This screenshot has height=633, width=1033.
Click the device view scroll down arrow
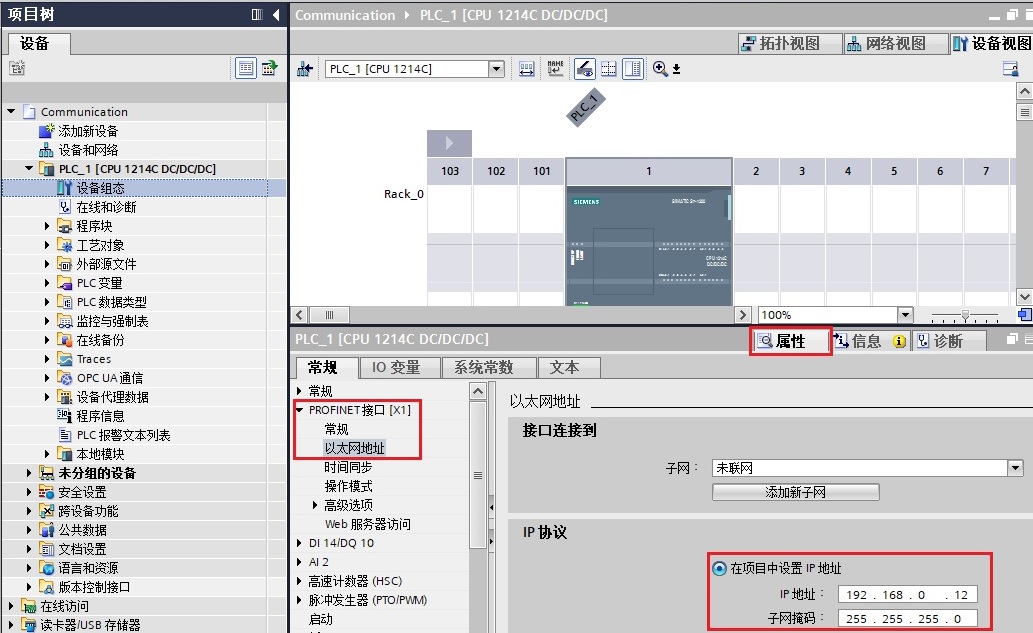tap(1024, 297)
